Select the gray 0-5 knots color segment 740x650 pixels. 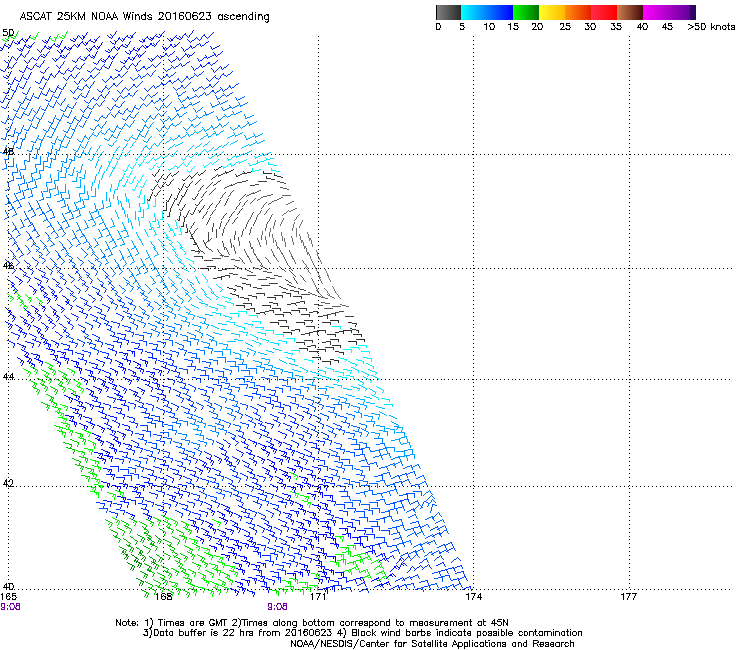click(x=448, y=12)
